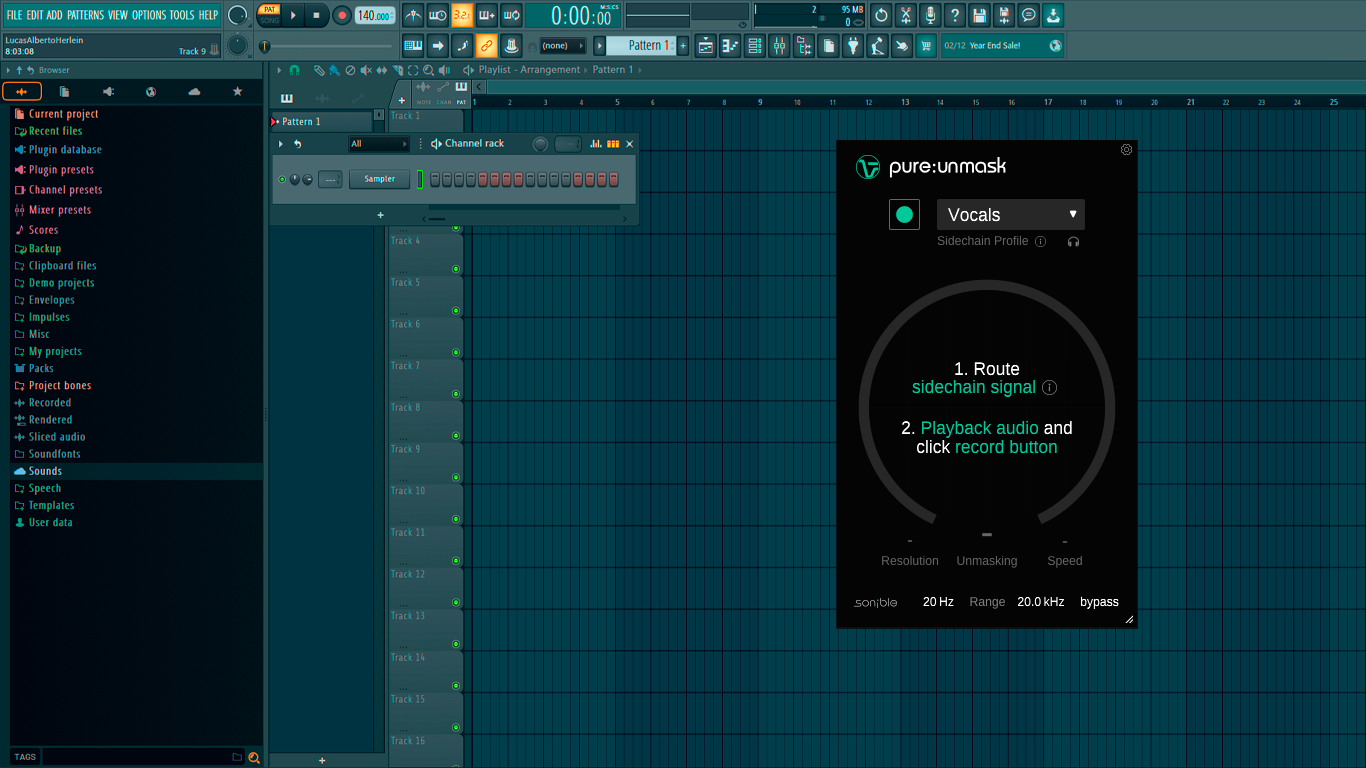Open the PATTERNS menu
1366x768 pixels.
85,15
